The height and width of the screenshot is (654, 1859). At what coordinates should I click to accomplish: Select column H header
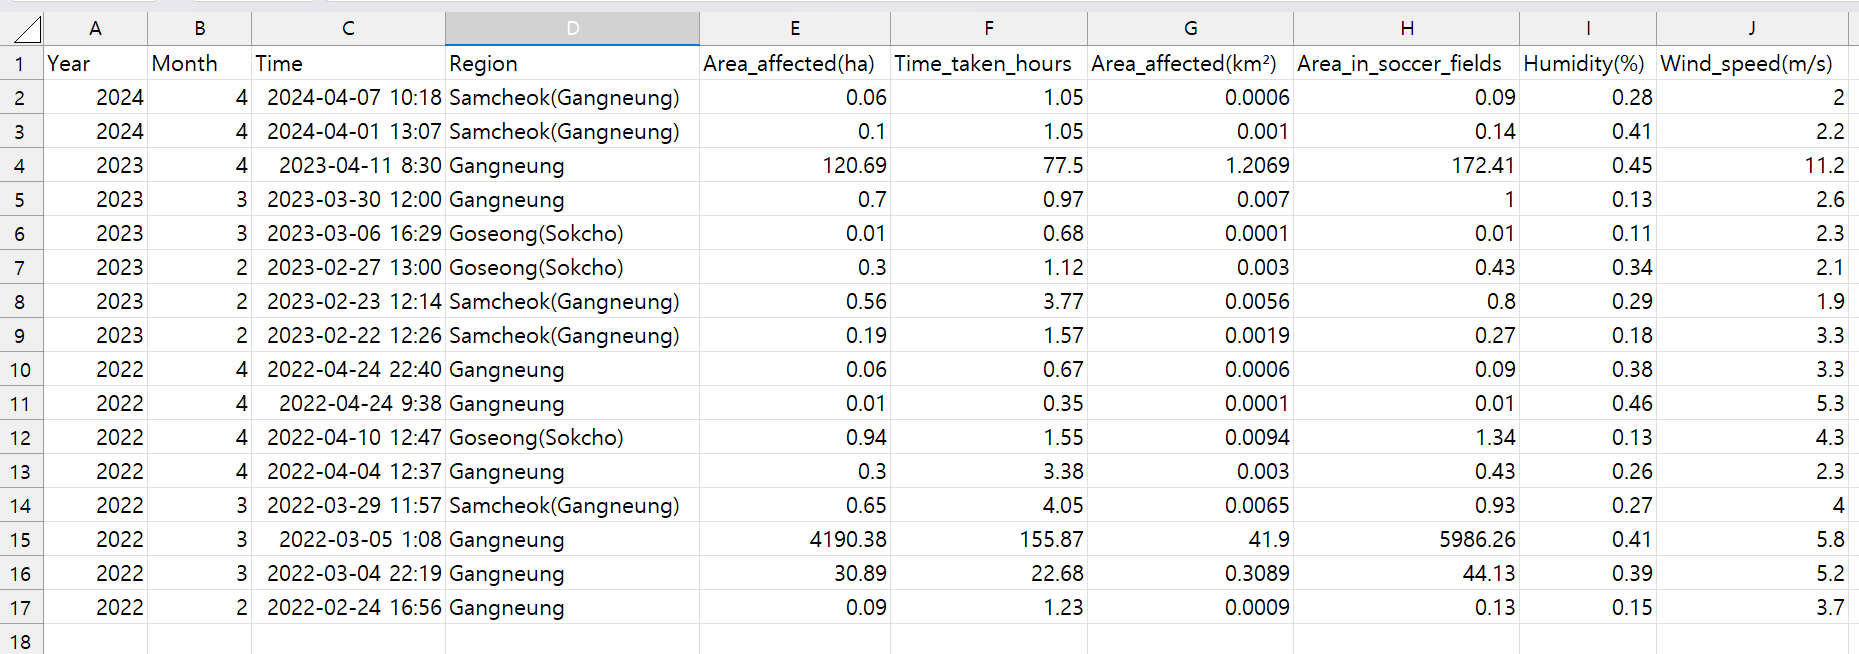(x=1406, y=29)
